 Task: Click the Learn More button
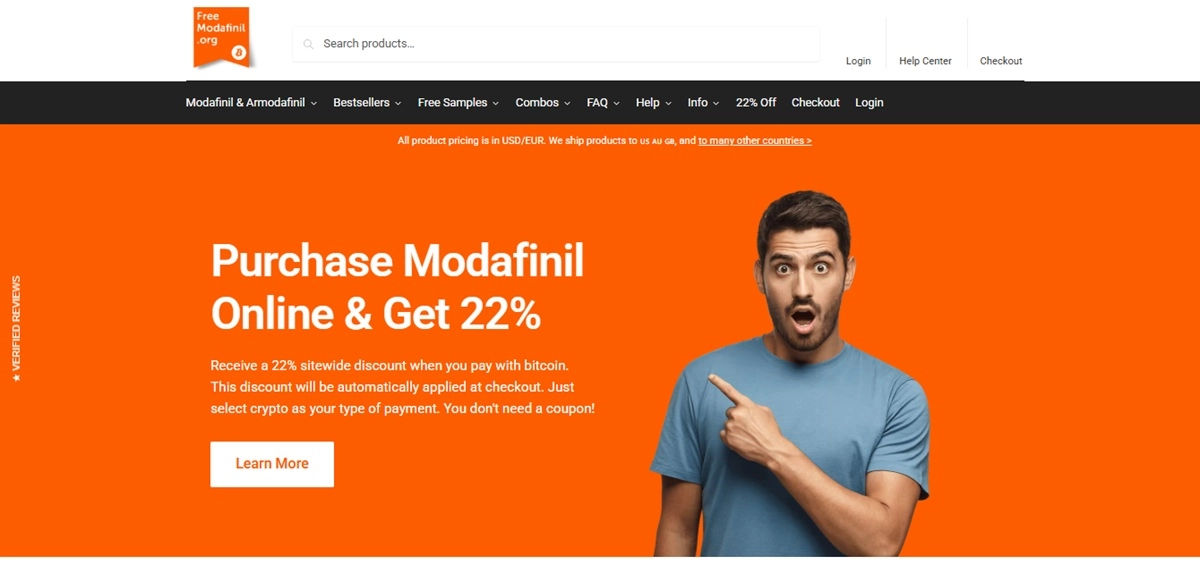coord(272,464)
